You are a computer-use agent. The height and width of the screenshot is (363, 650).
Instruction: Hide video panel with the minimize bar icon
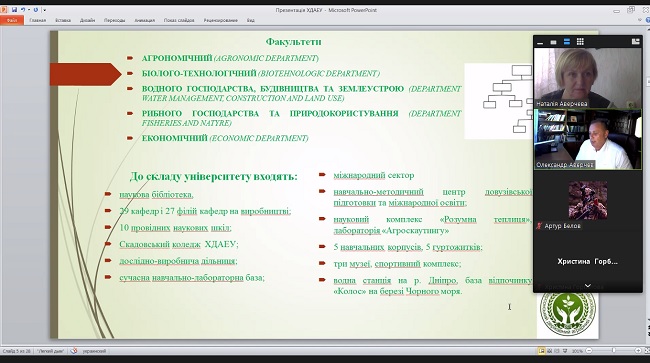[x=540, y=42]
